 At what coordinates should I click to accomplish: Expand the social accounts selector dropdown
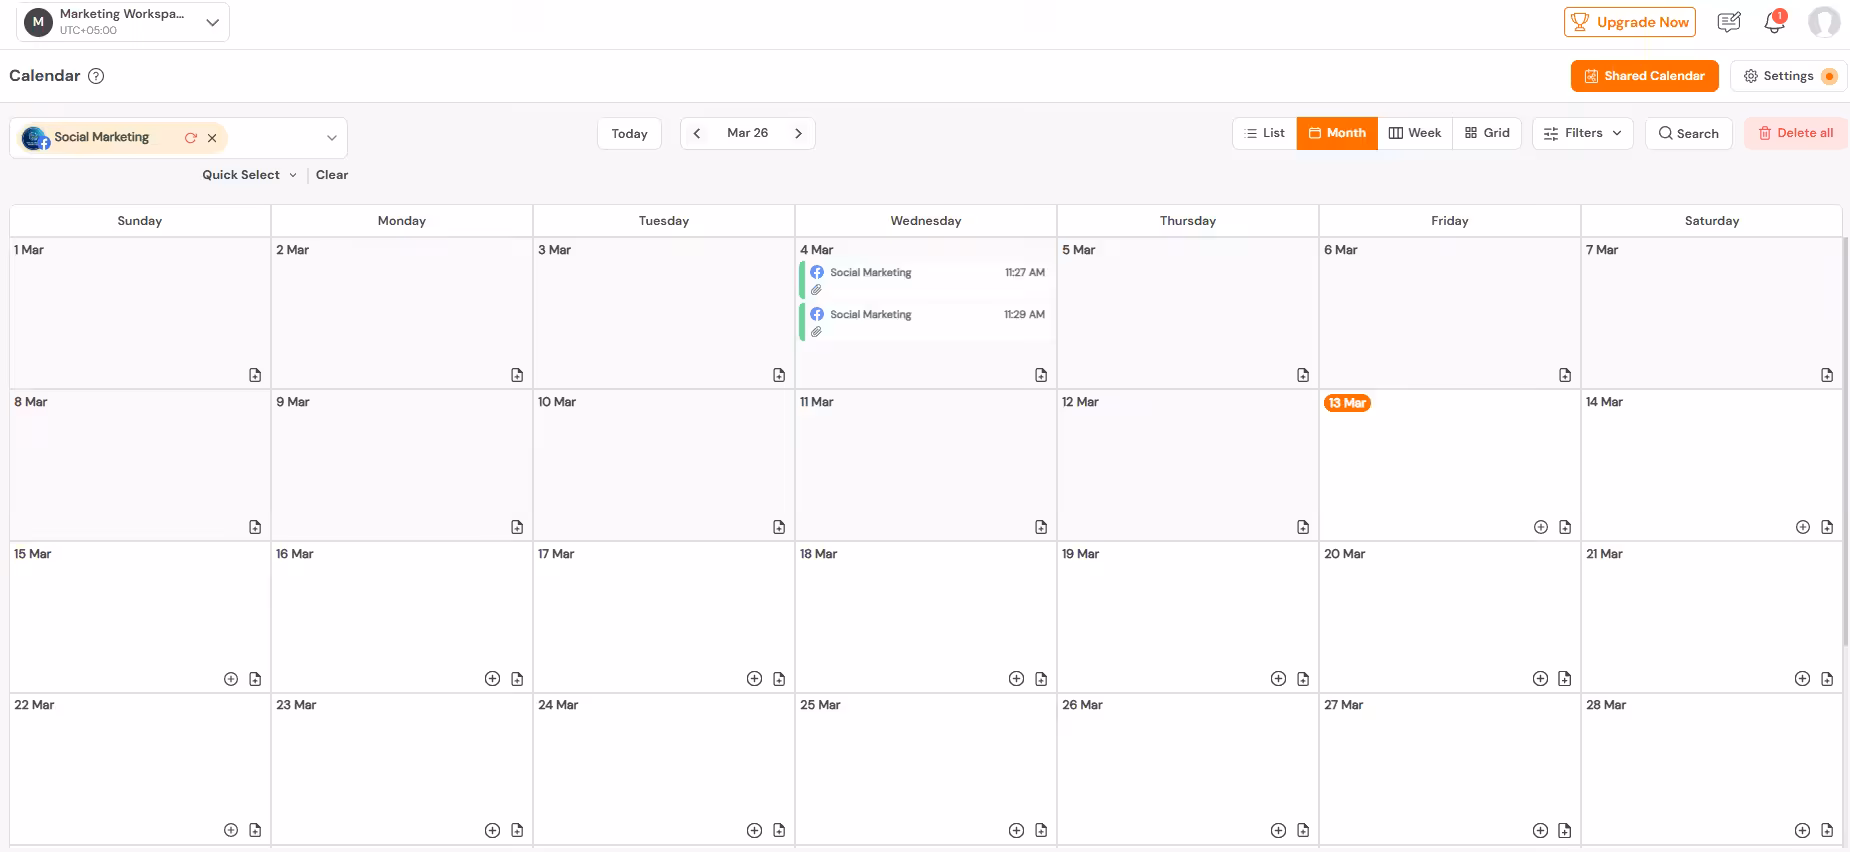pyautogui.click(x=332, y=138)
